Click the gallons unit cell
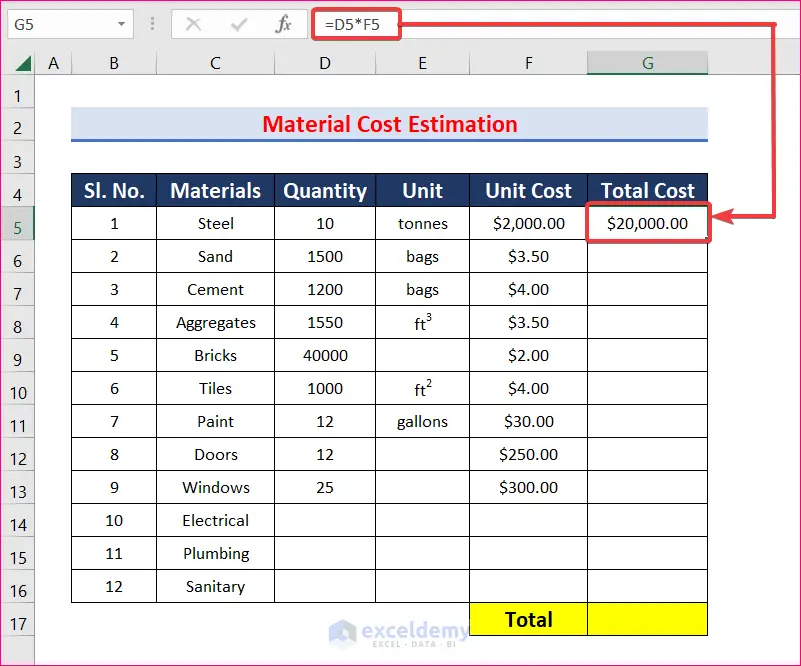The width and height of the screenshot is (801, 666). pyautogui.click(x=422, y=421)
